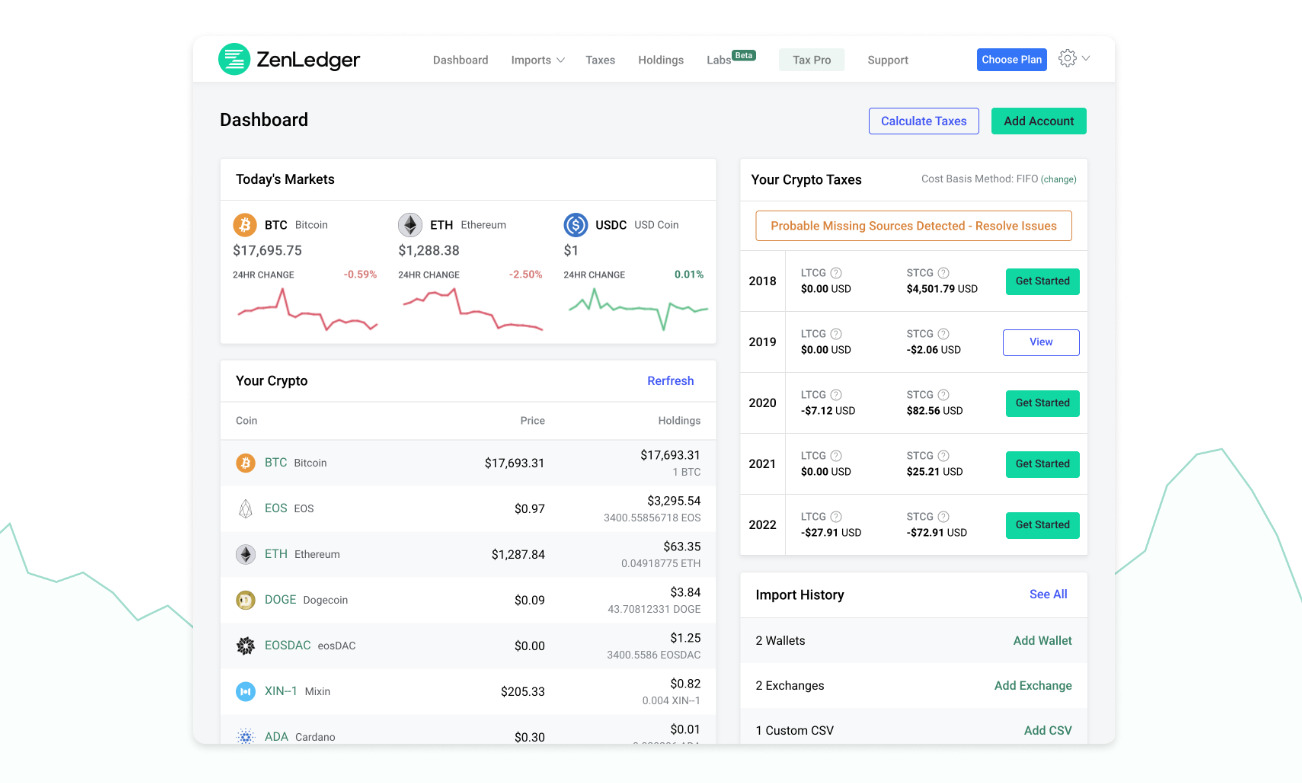Click the Mixin XIN icon in Your Crypto list
The image size is (1302, 783).
pos(245,691)
